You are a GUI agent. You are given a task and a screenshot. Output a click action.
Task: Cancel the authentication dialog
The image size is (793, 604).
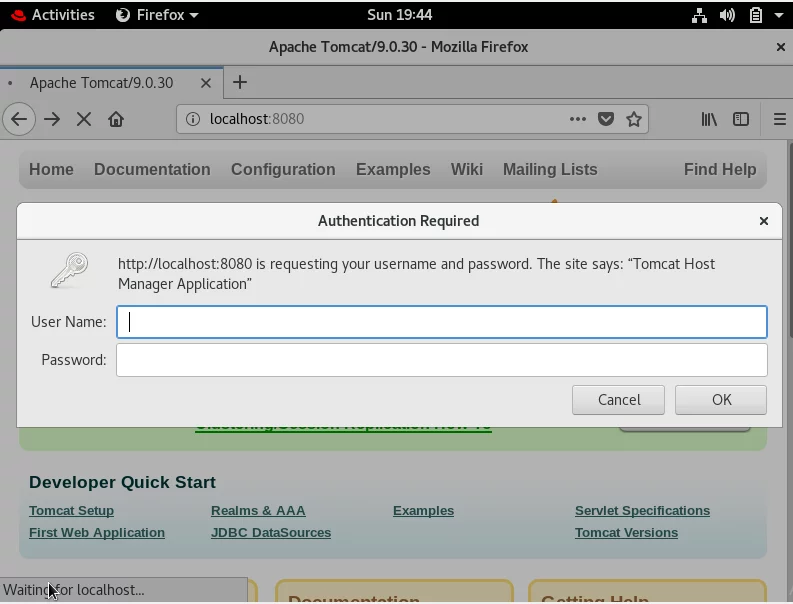(x=618, y=400)
